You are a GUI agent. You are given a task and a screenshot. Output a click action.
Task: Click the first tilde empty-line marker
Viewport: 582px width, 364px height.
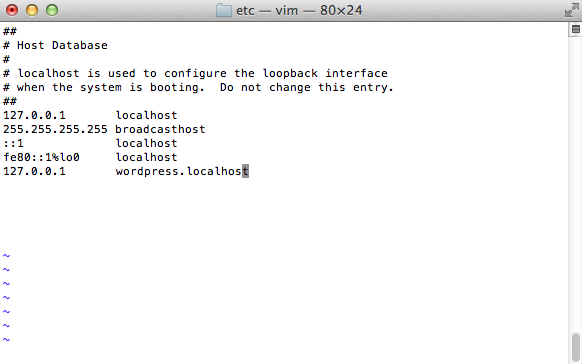pos(6,256)
